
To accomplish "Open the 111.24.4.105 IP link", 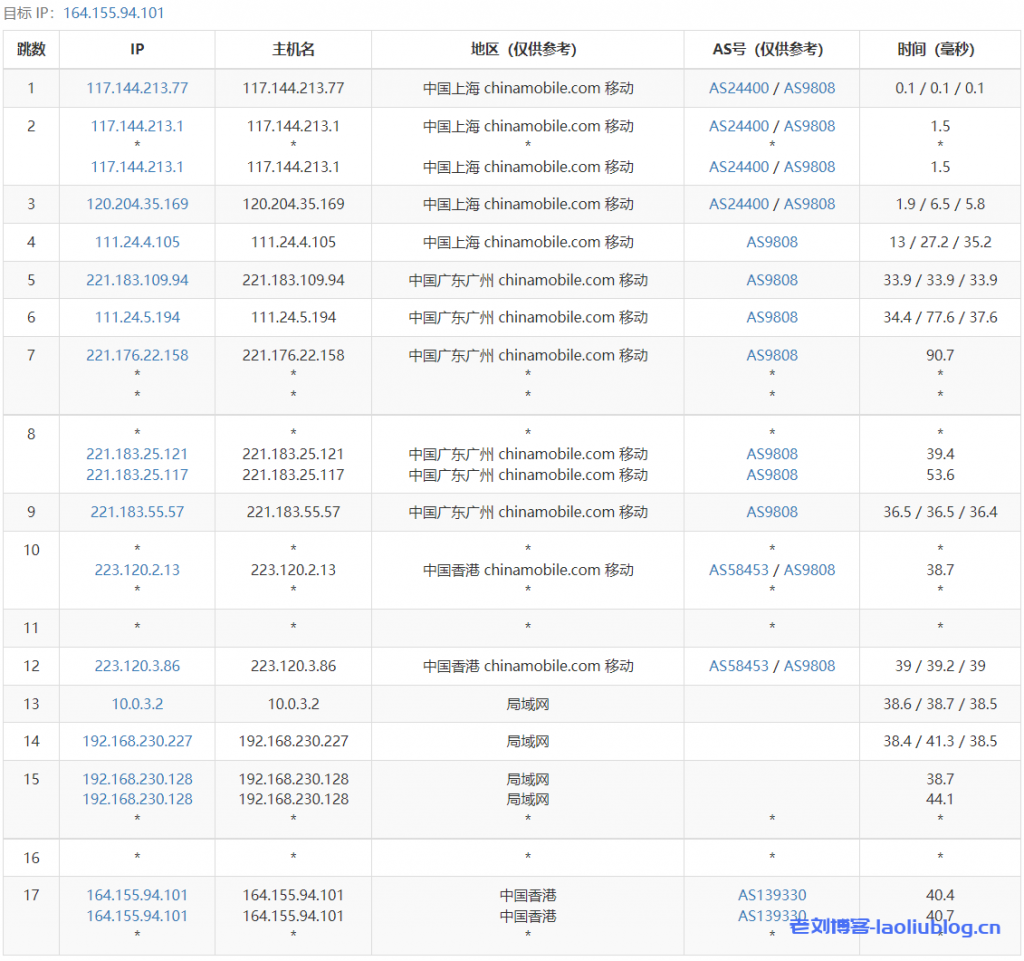I will coord(137,242).
